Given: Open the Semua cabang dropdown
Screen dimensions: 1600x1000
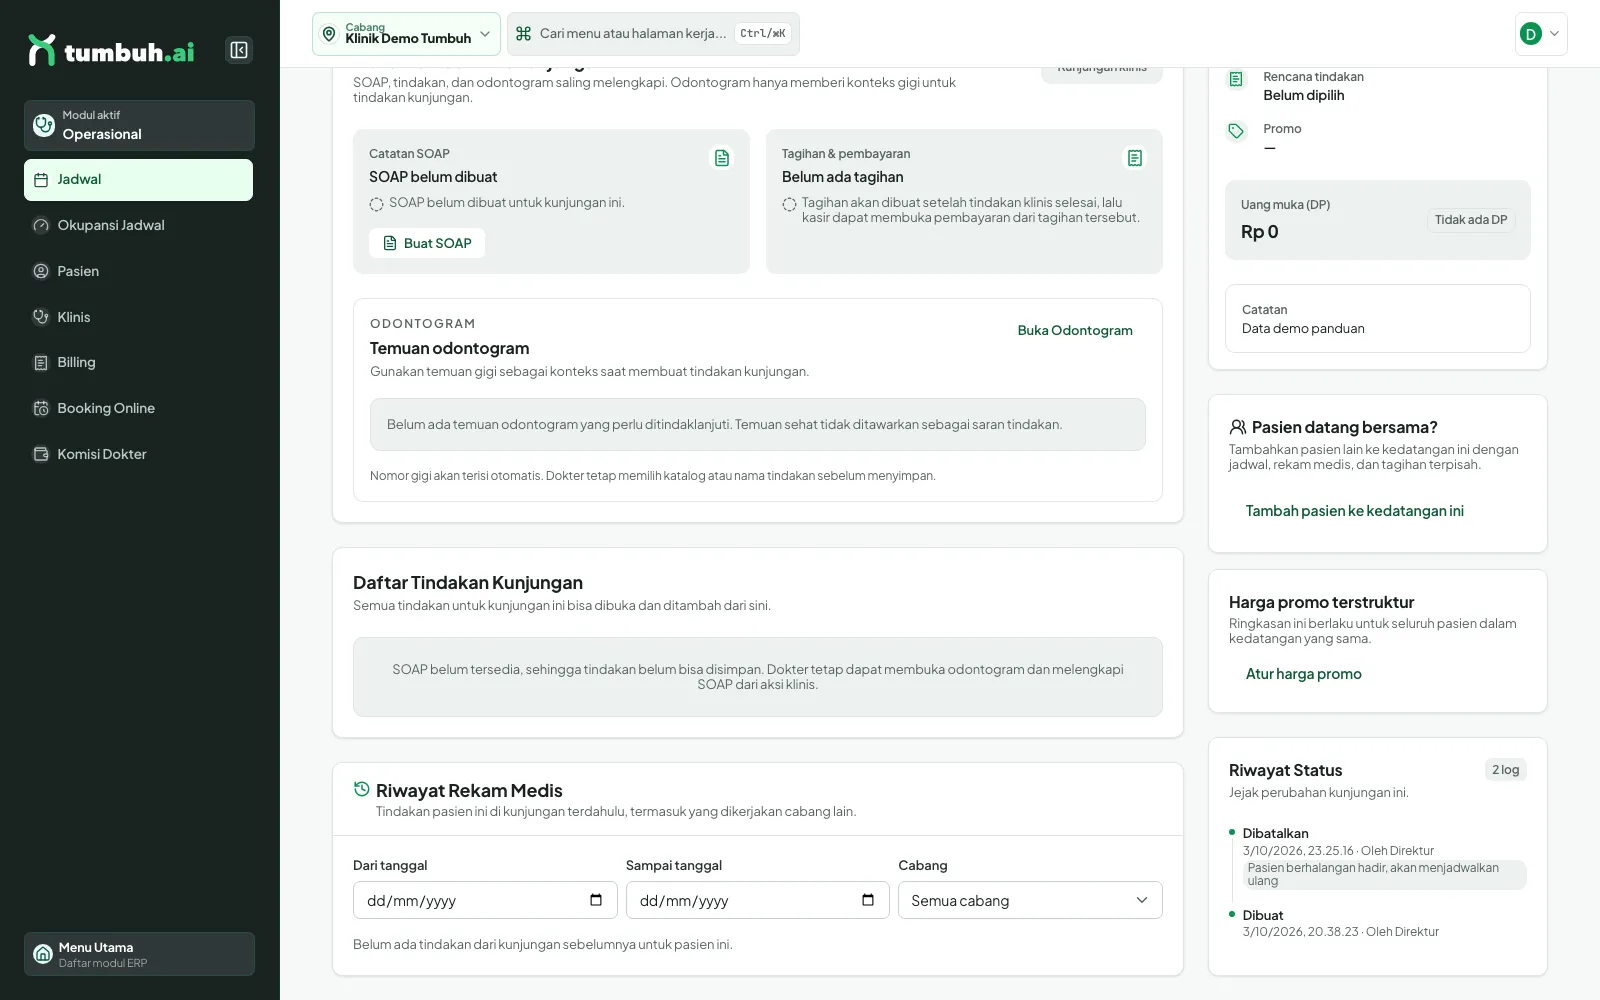Looking at the screenshot, I should point(1030,900).
